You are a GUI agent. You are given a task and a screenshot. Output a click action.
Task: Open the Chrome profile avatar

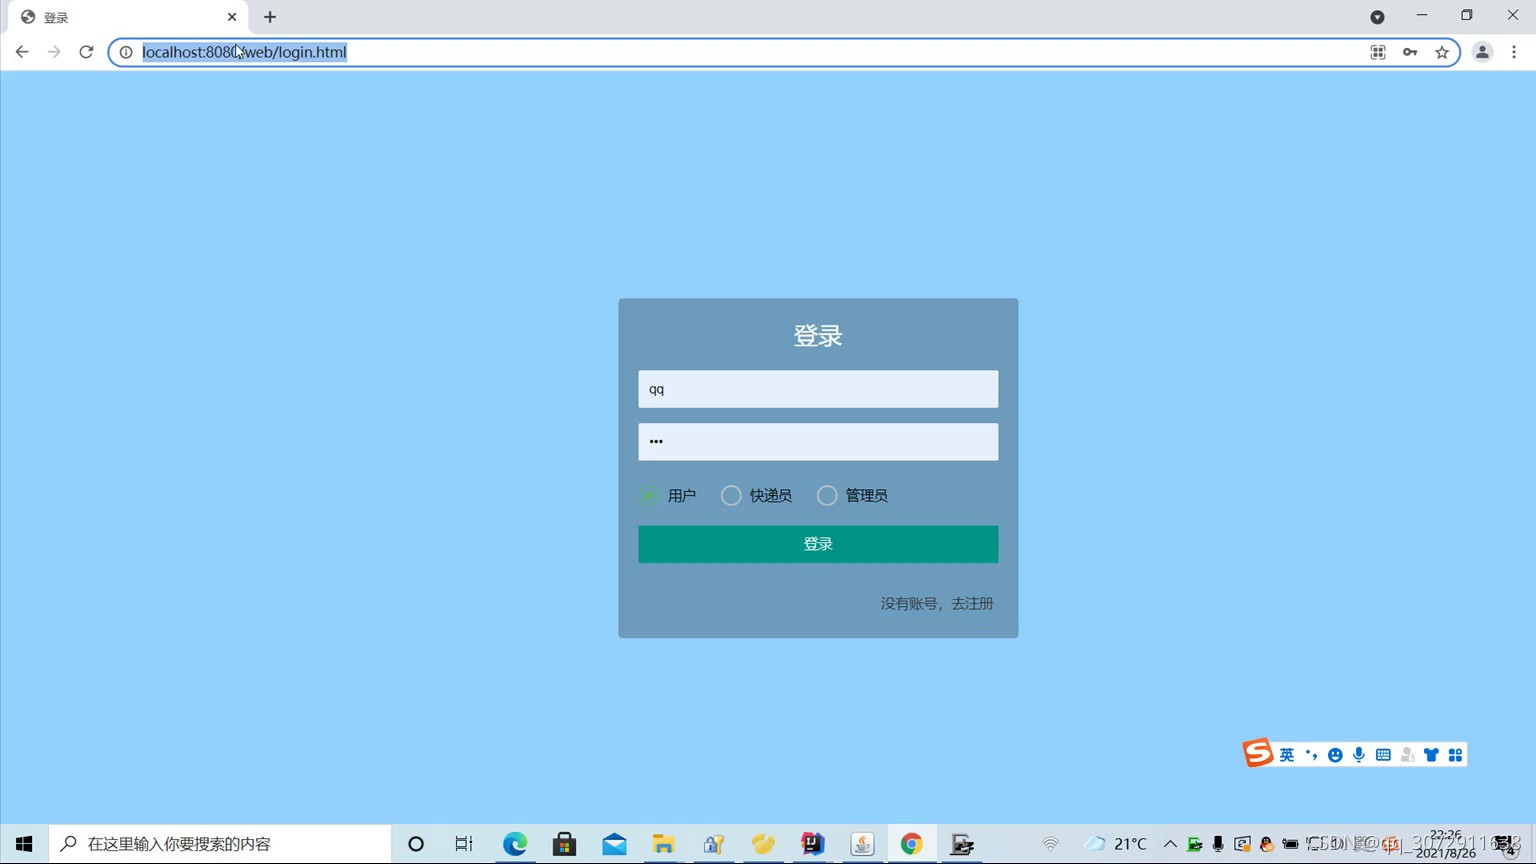(x=1482, y=52)
